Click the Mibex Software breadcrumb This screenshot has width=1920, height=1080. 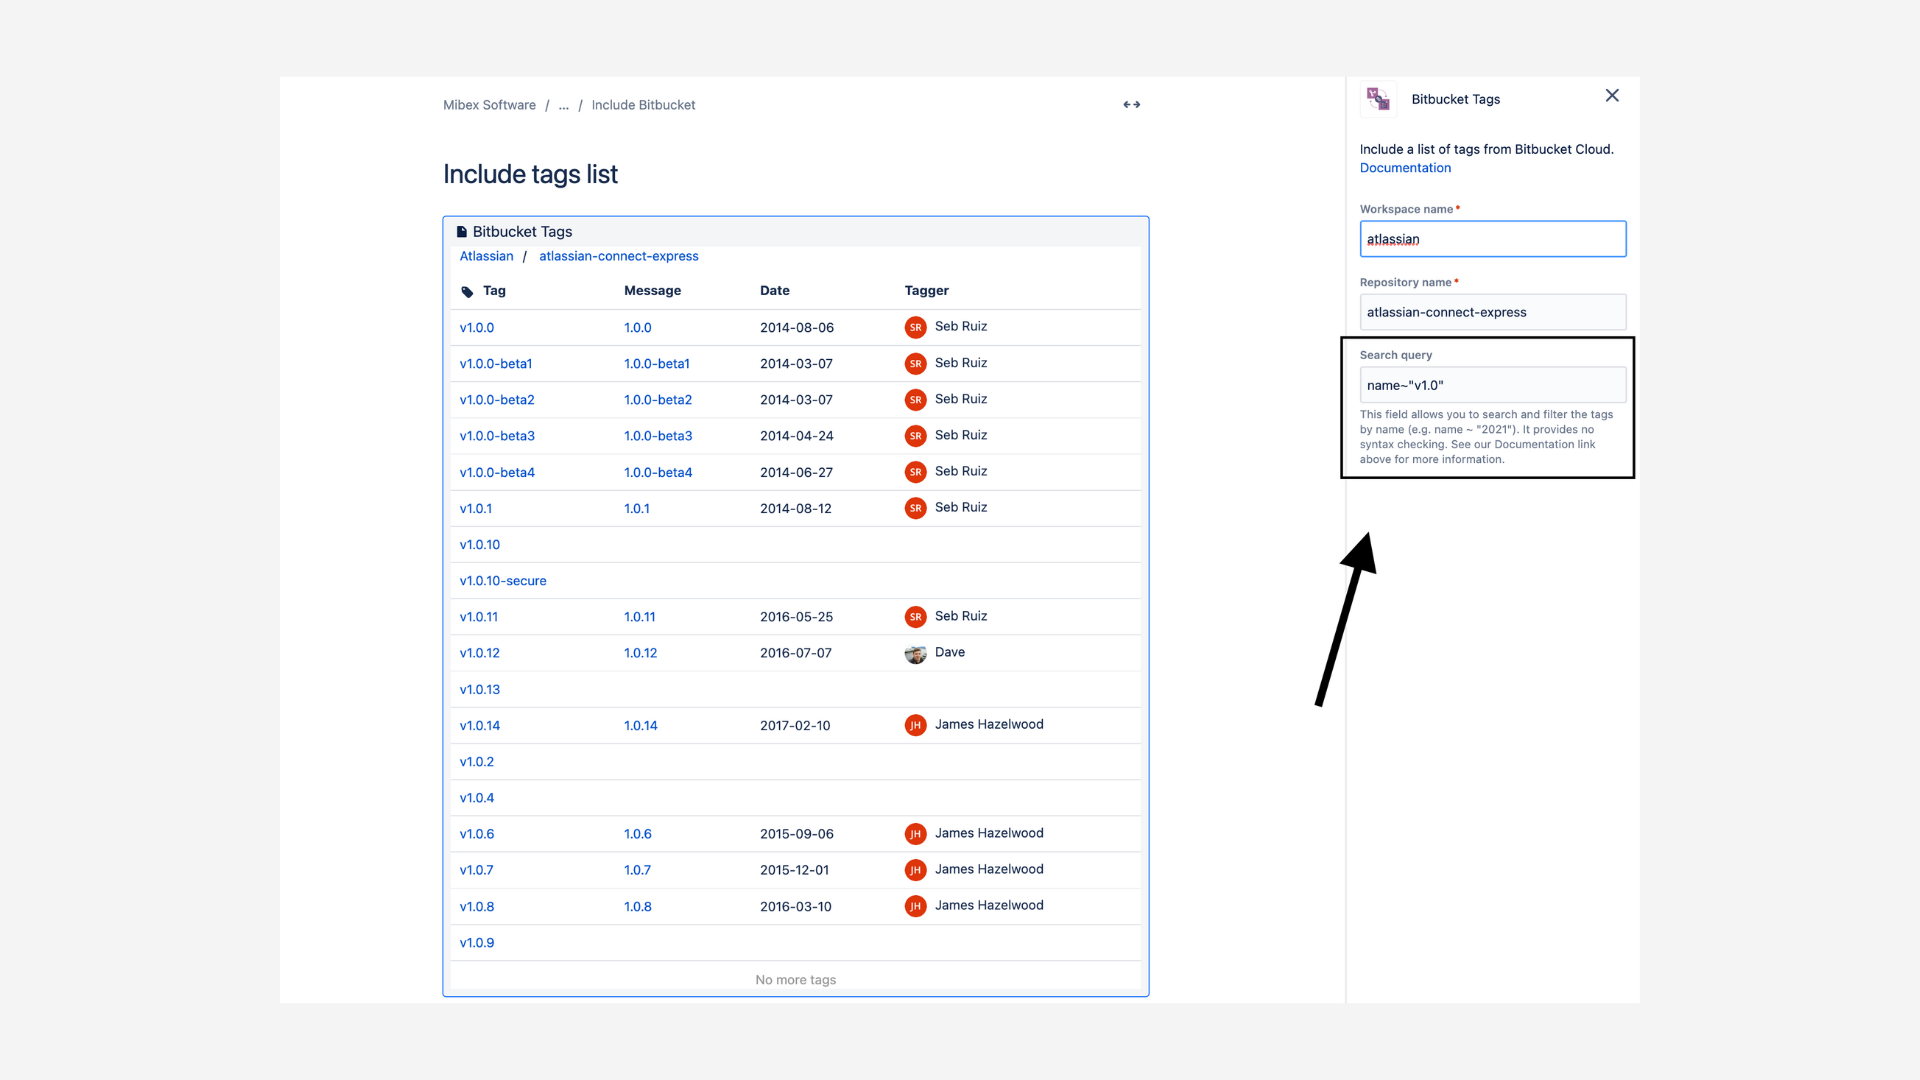[489, 104]
